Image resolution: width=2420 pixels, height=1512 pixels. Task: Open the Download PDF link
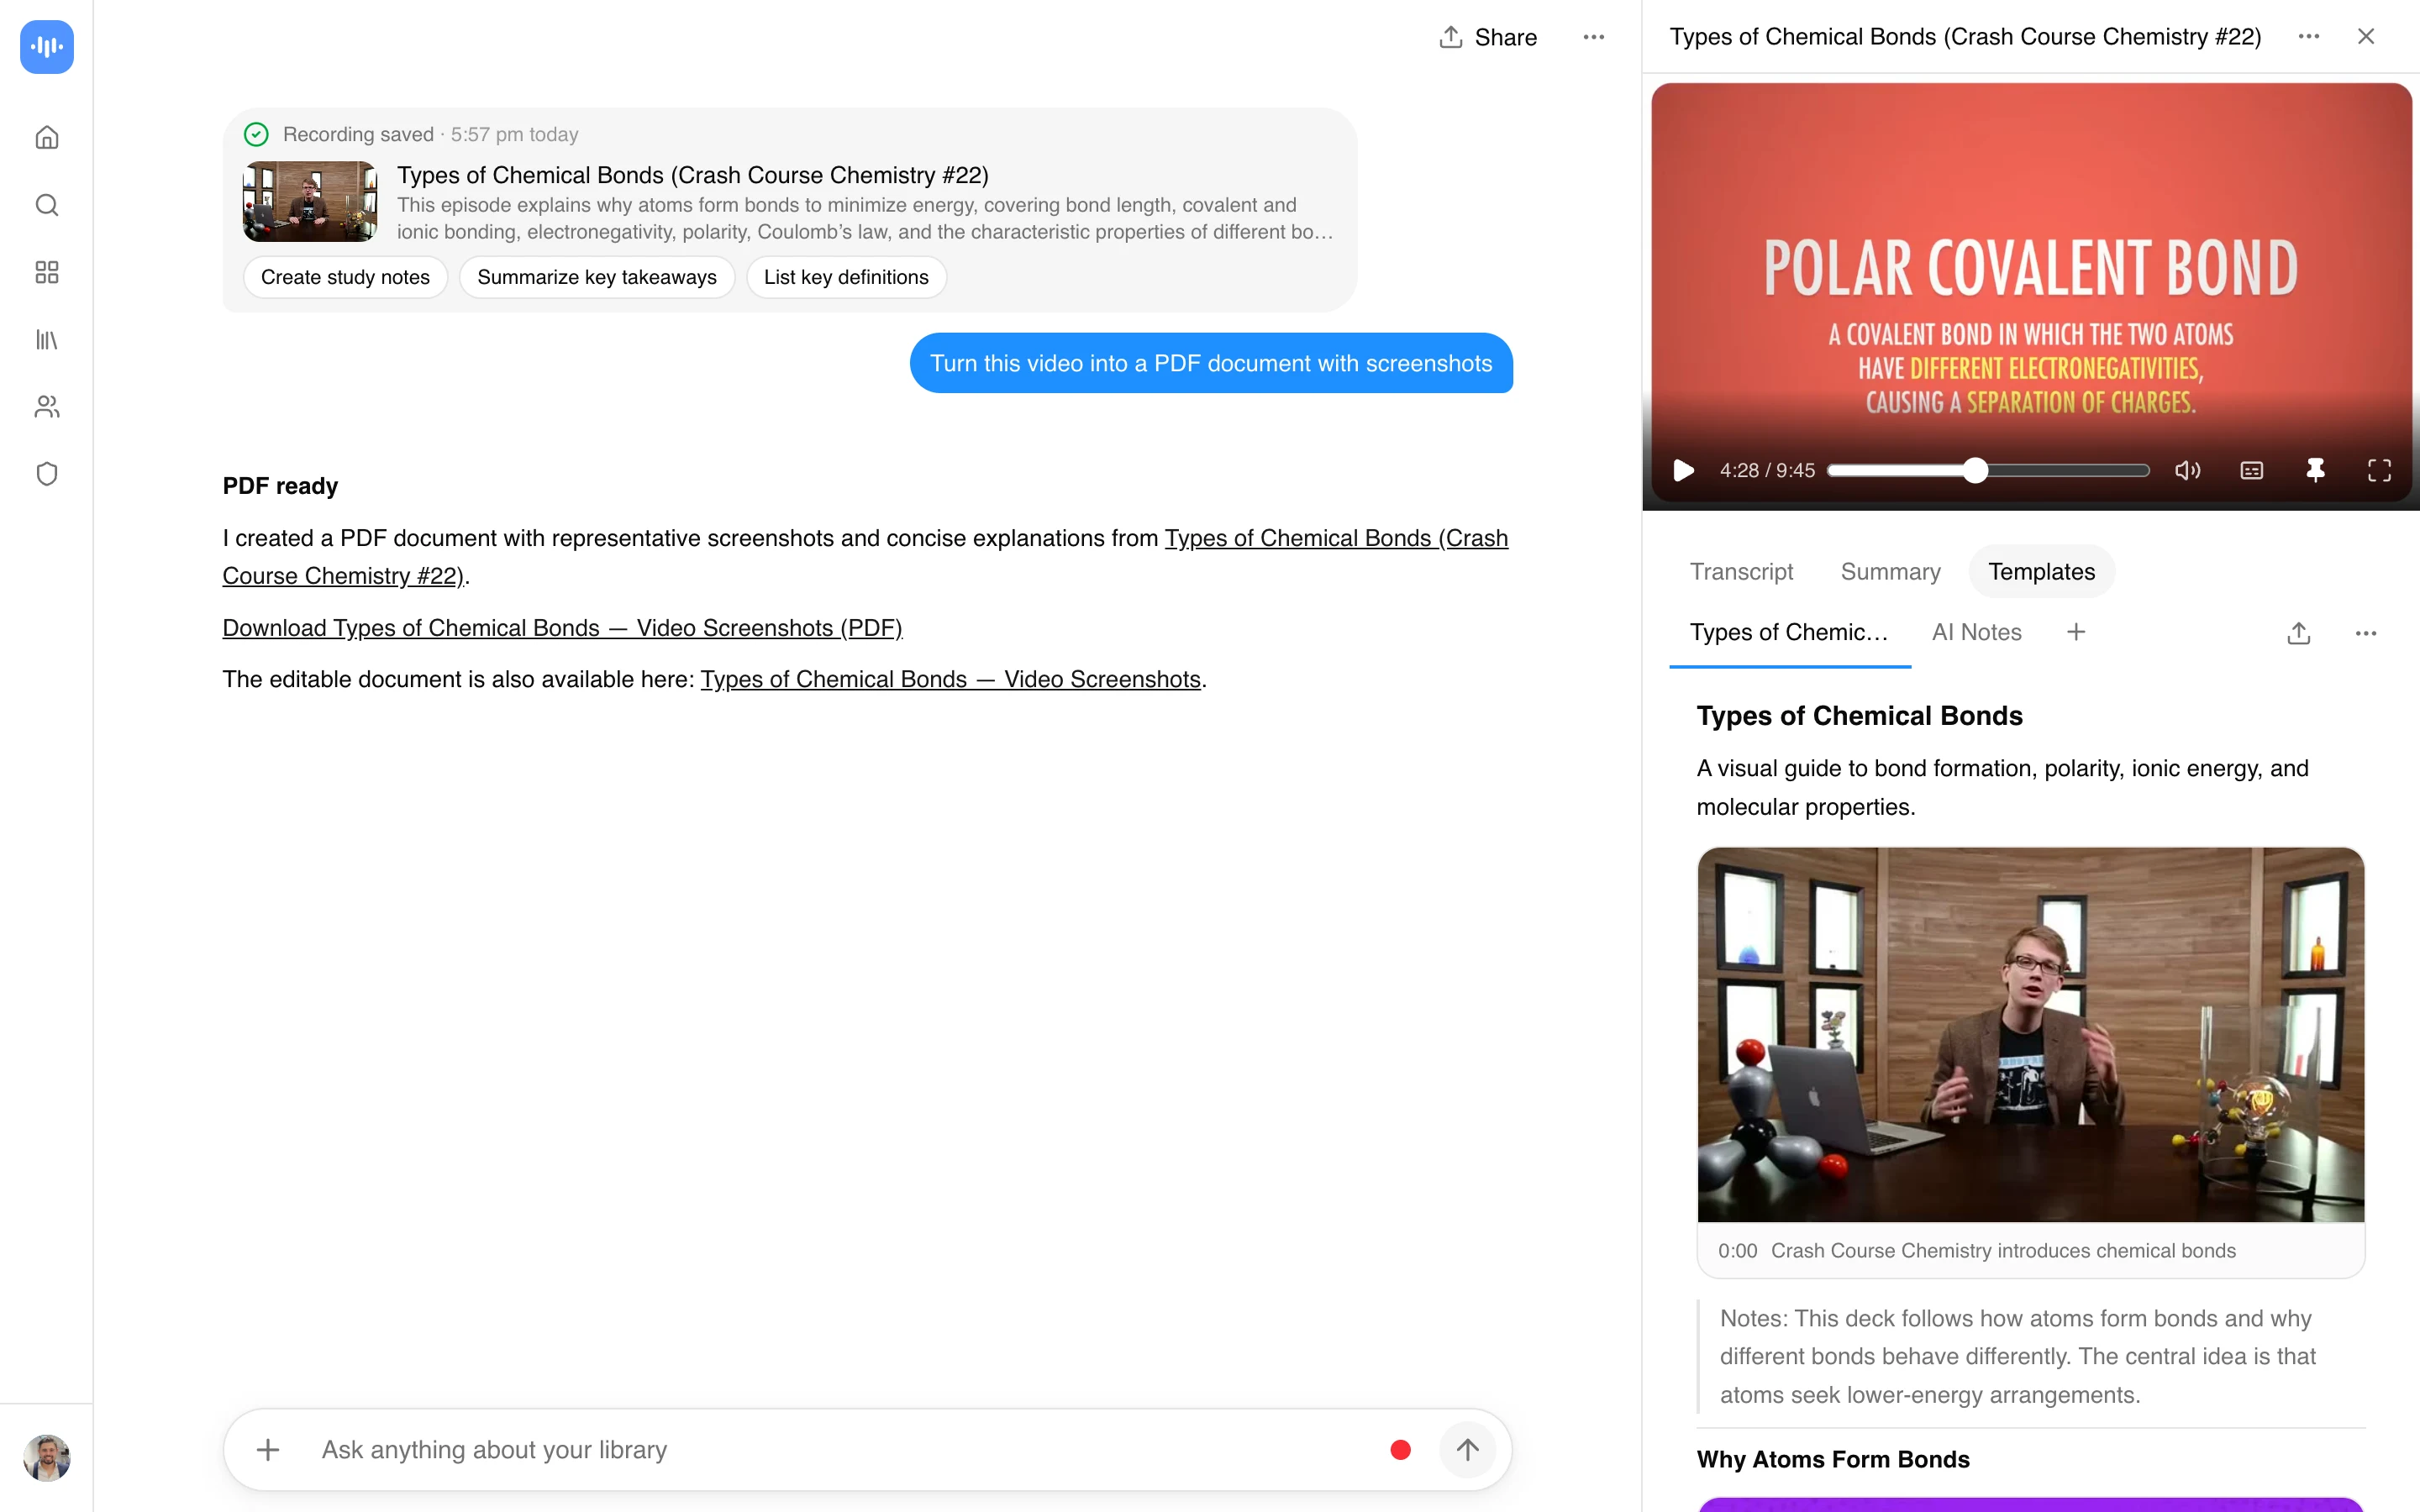pos(562,627)
